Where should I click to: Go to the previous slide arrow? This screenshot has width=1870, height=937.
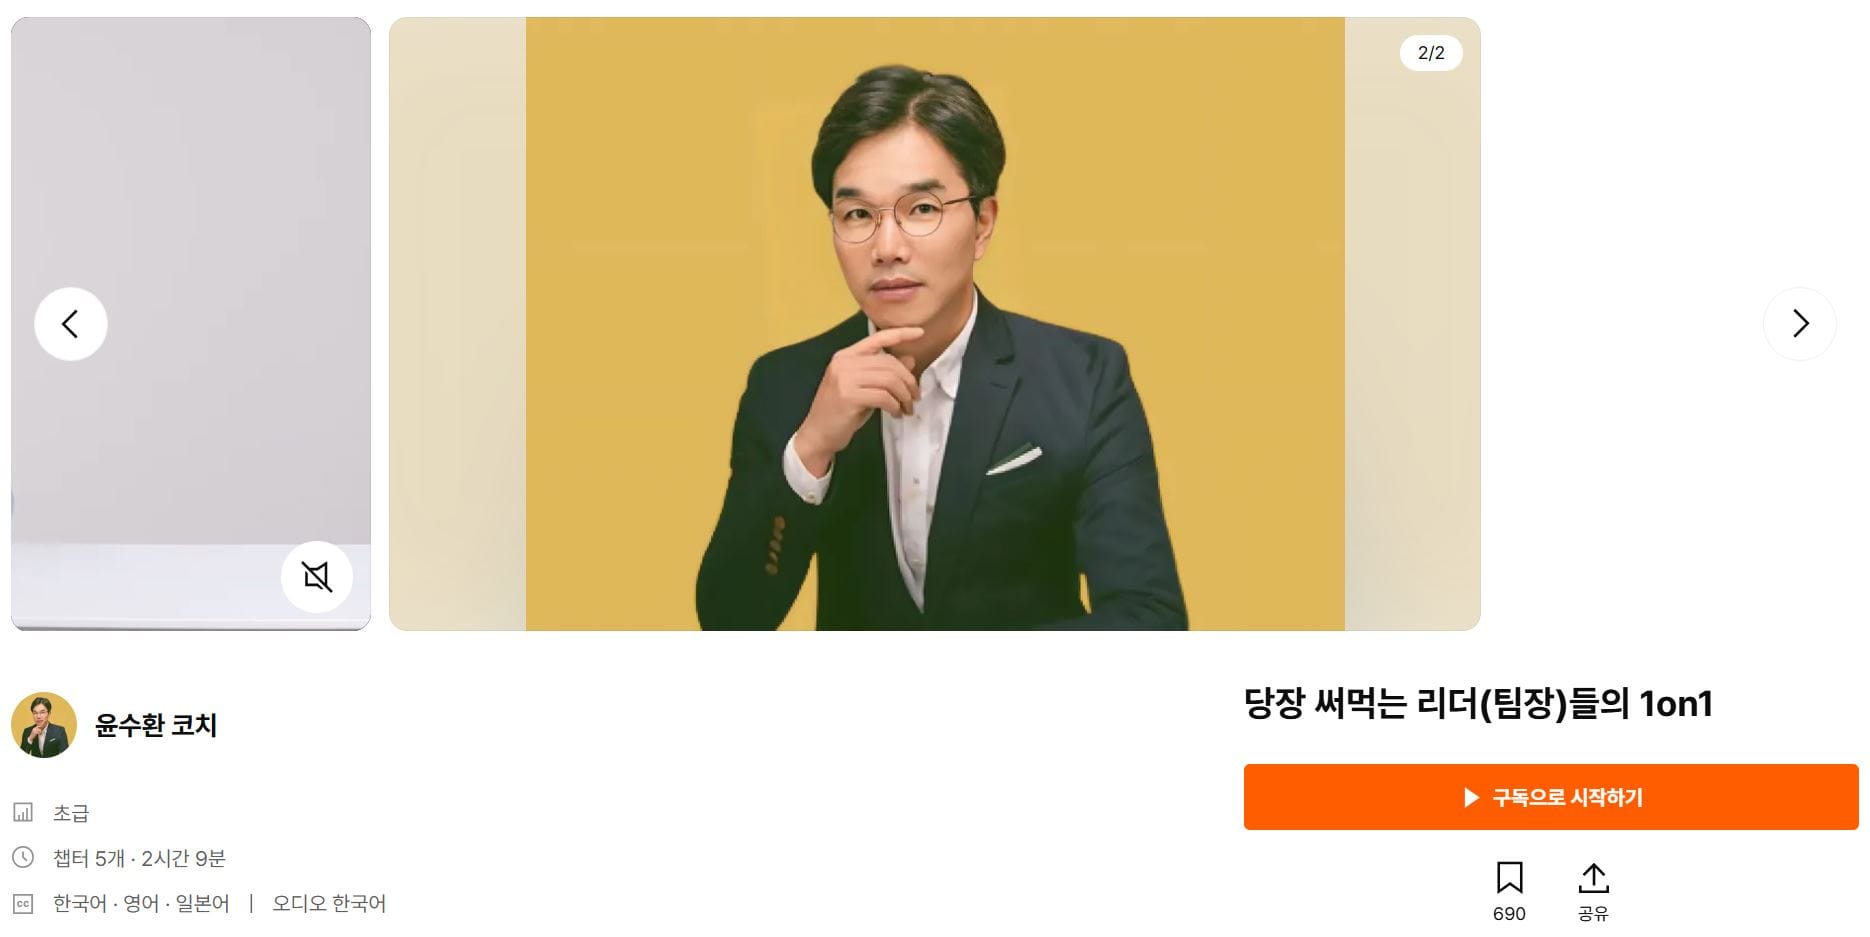(x=70, y=324)
